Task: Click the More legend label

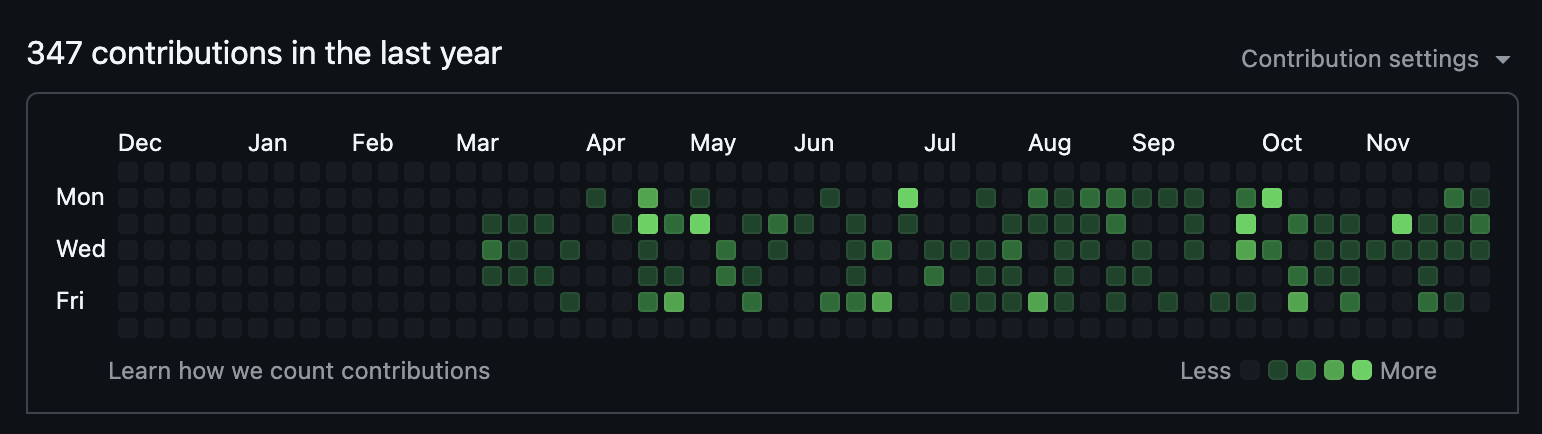Action: coord(1408,371)
